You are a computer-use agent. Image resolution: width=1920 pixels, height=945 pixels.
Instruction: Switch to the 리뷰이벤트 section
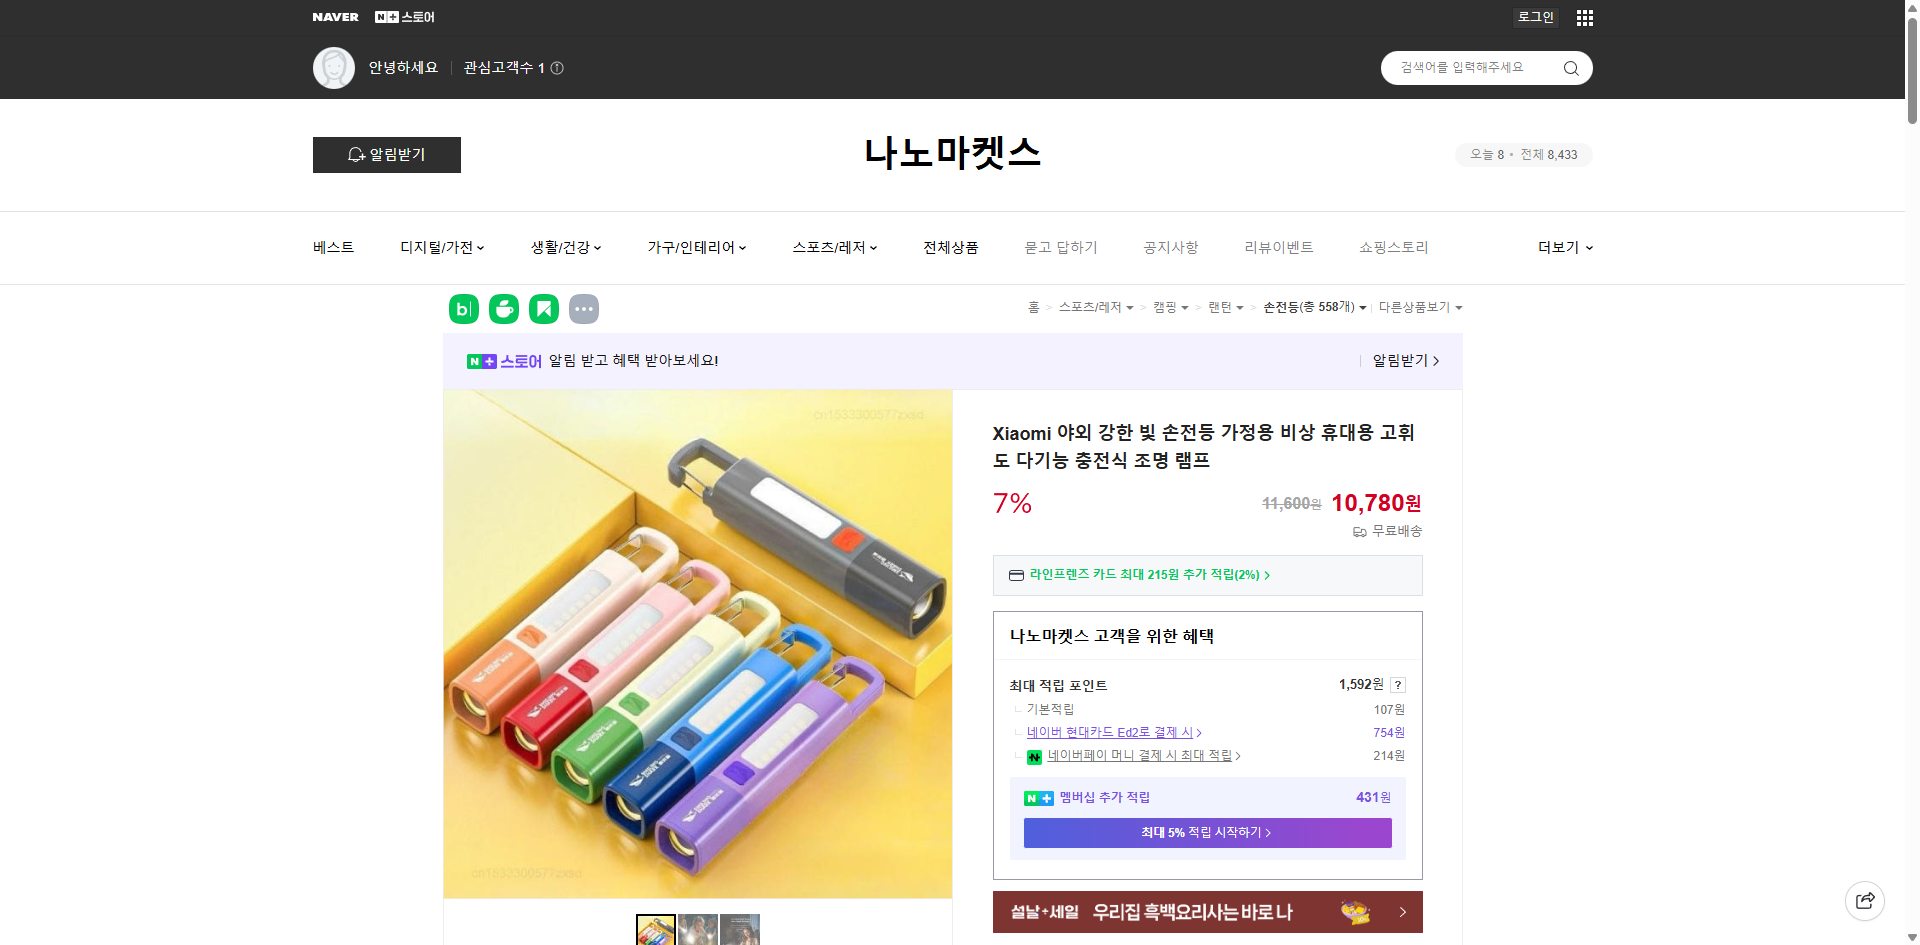pos(1279,247)
